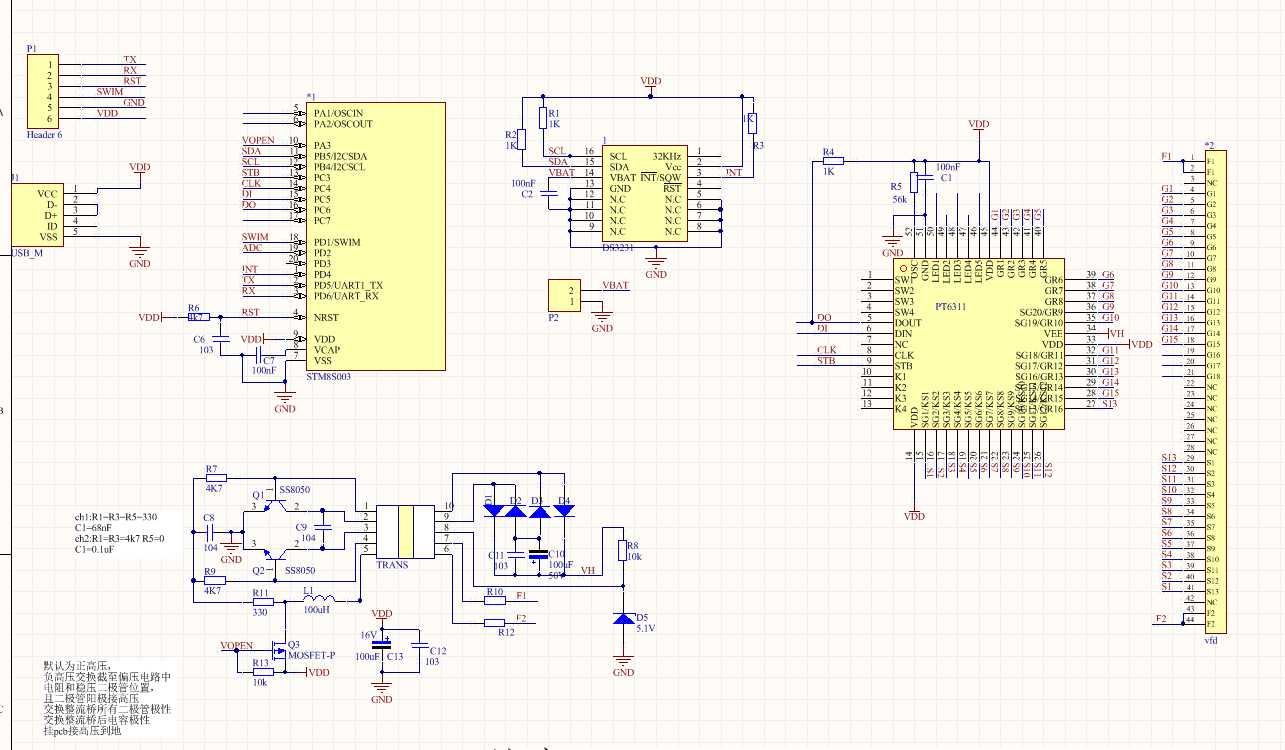
Task: Select the D1 rectifier diode
Action: (x=492, y=509)
